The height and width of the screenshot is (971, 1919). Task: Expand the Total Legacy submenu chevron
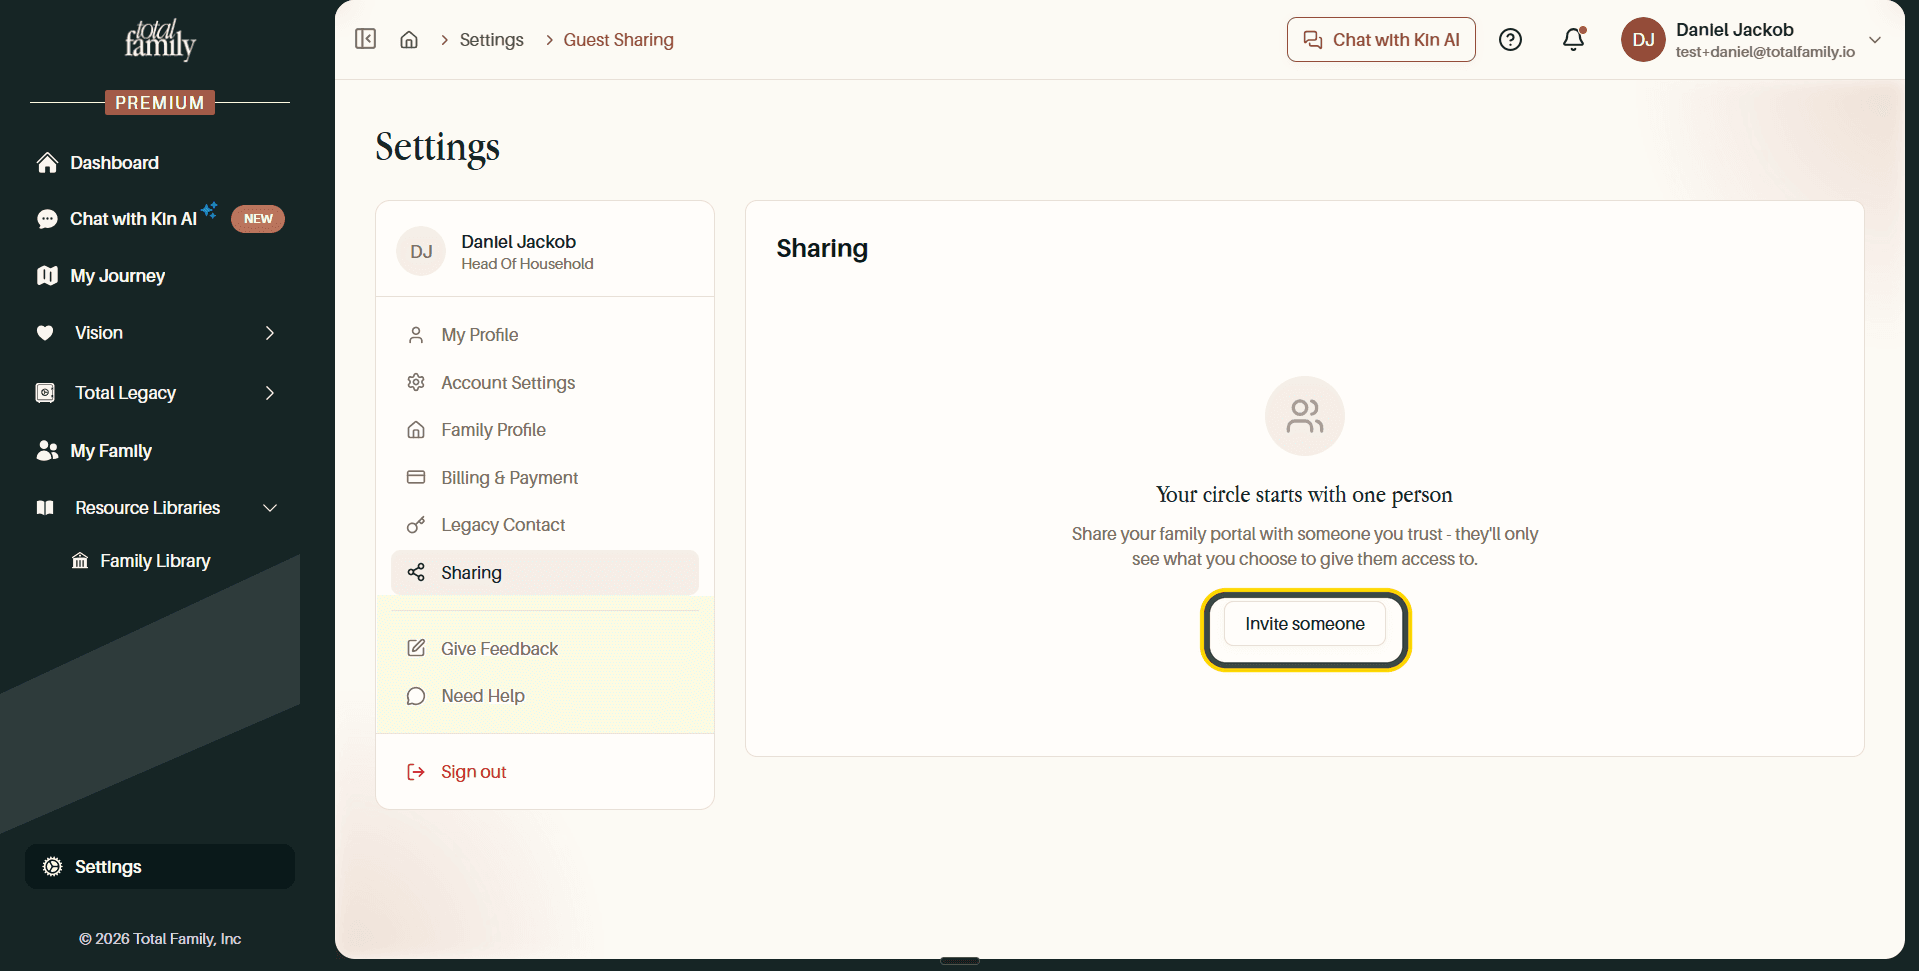point(270,393)
